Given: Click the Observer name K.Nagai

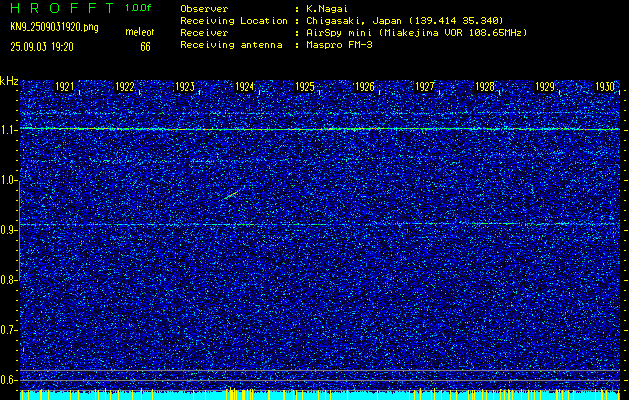Looking at the screenshot, I should (x=328, y=9).
